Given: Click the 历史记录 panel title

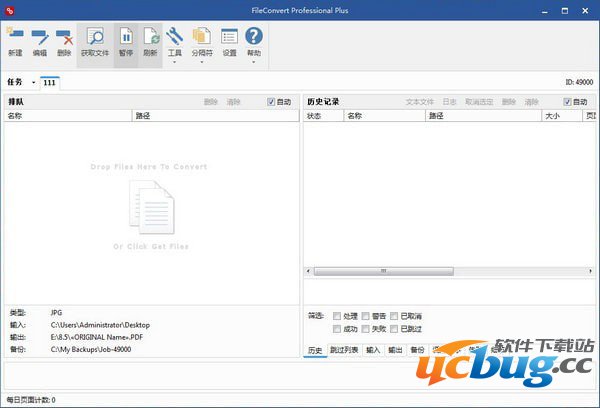Looking at the screenshot, I should click(323, 102).
